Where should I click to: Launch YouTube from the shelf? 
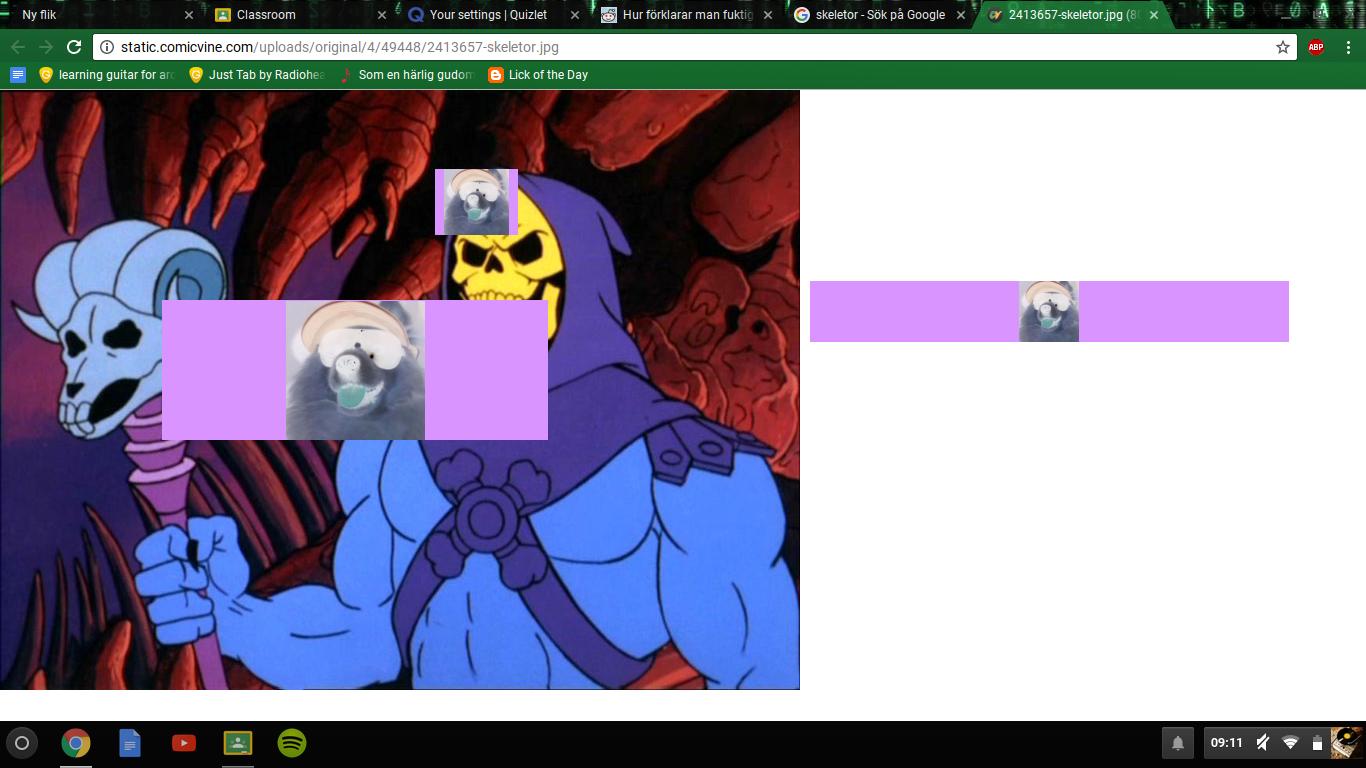184,743
